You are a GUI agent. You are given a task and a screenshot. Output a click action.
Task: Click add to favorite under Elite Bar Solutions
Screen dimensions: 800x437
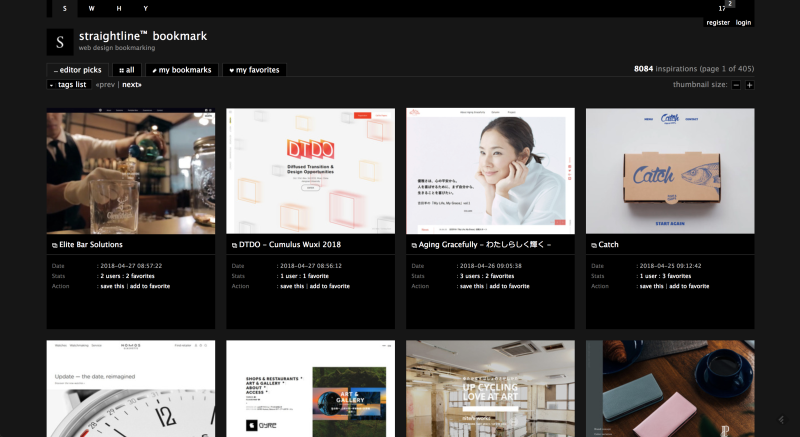pyautogui.click(x=150, y=286)
